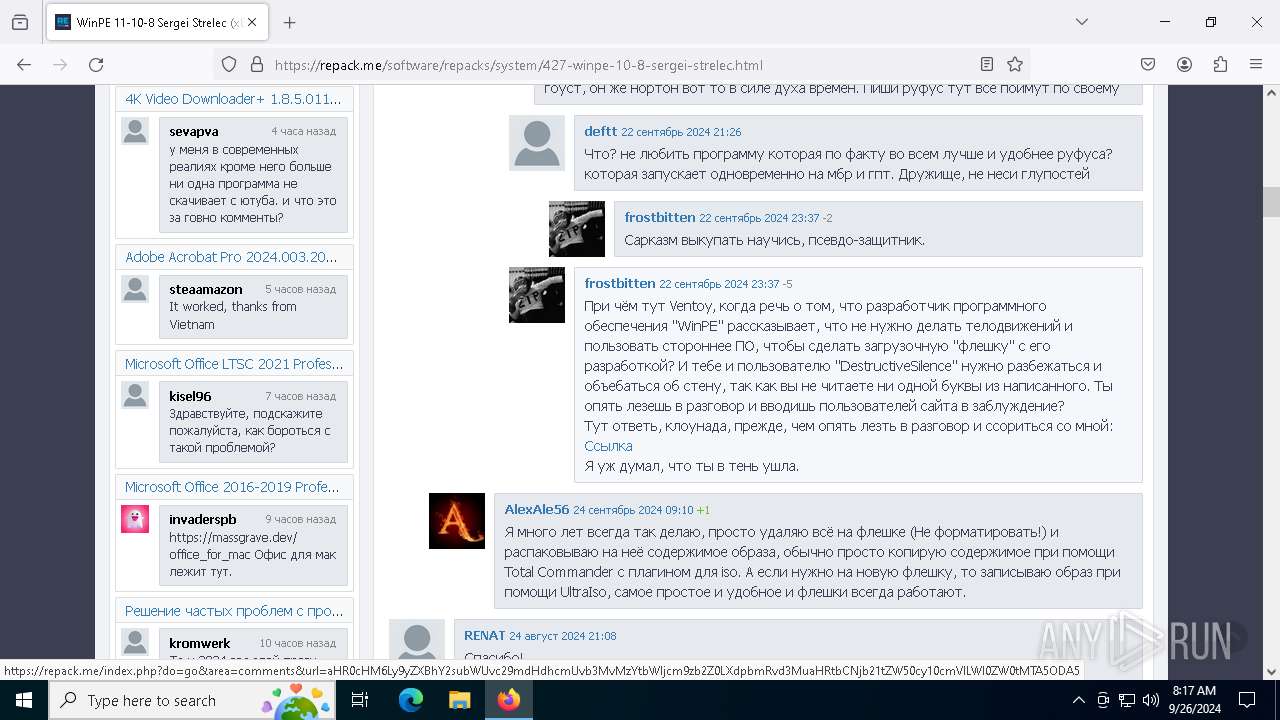This screenshot has width=1280, height=720.
Task: Open Microsoft Office 2016-2019 sidebar link
Action: point(232,487)
